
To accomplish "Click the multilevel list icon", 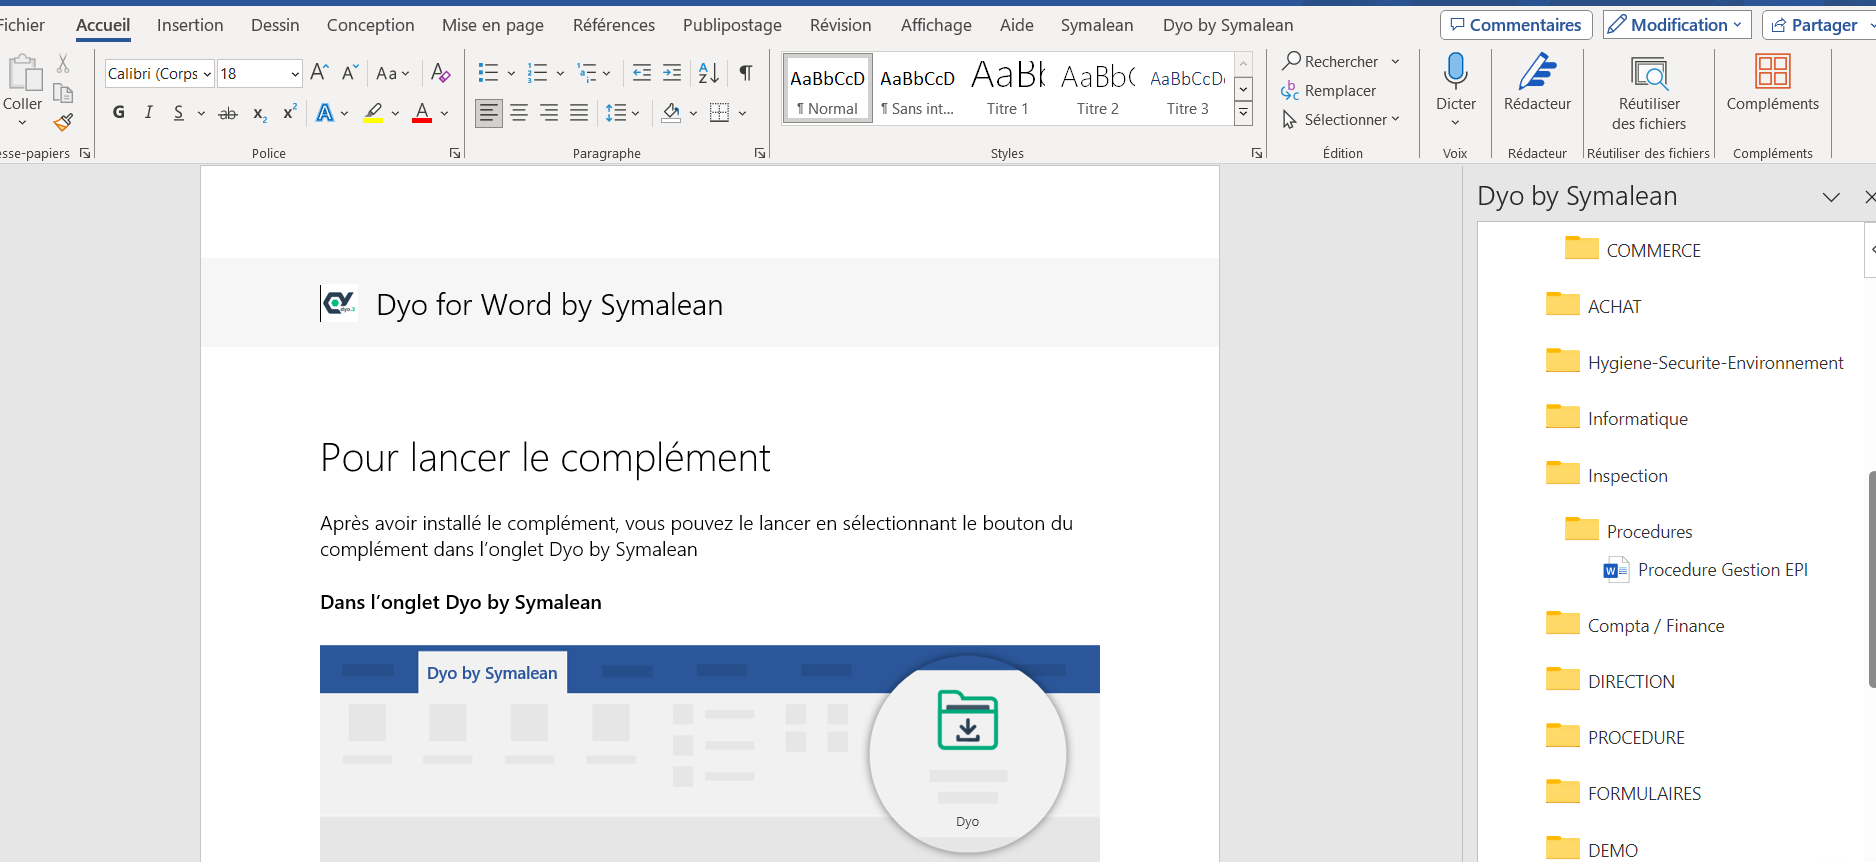I will pyautogui.click(x=588, y=72).
